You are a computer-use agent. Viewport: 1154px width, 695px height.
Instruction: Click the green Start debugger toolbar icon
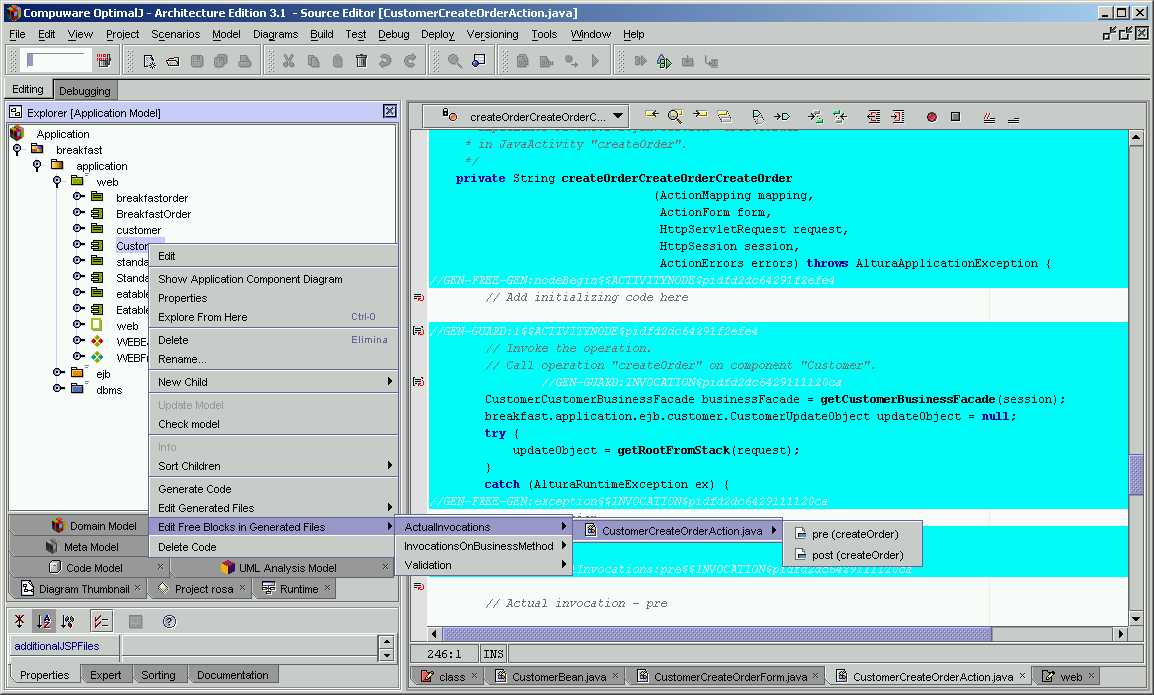point(664,61)
